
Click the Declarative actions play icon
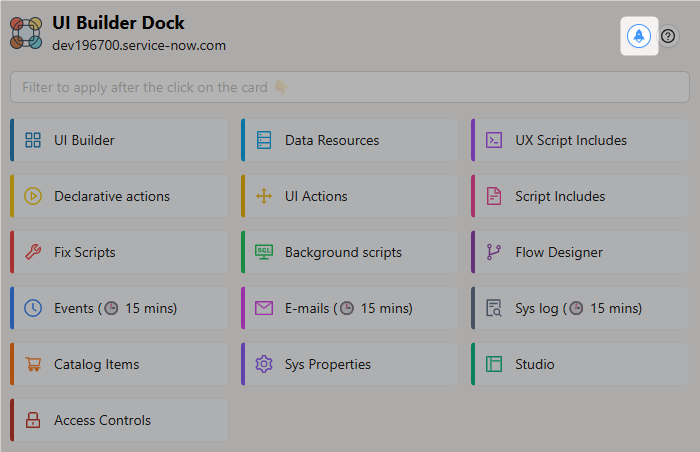tap(33, 196)
